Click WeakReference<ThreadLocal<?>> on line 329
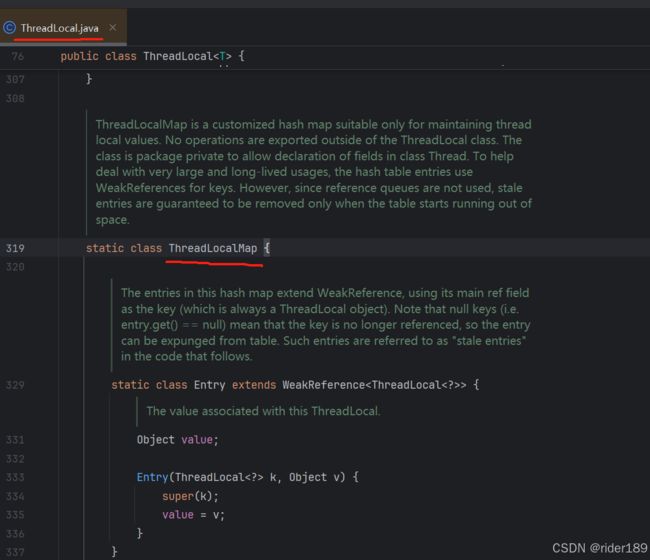 click(374, 385)
